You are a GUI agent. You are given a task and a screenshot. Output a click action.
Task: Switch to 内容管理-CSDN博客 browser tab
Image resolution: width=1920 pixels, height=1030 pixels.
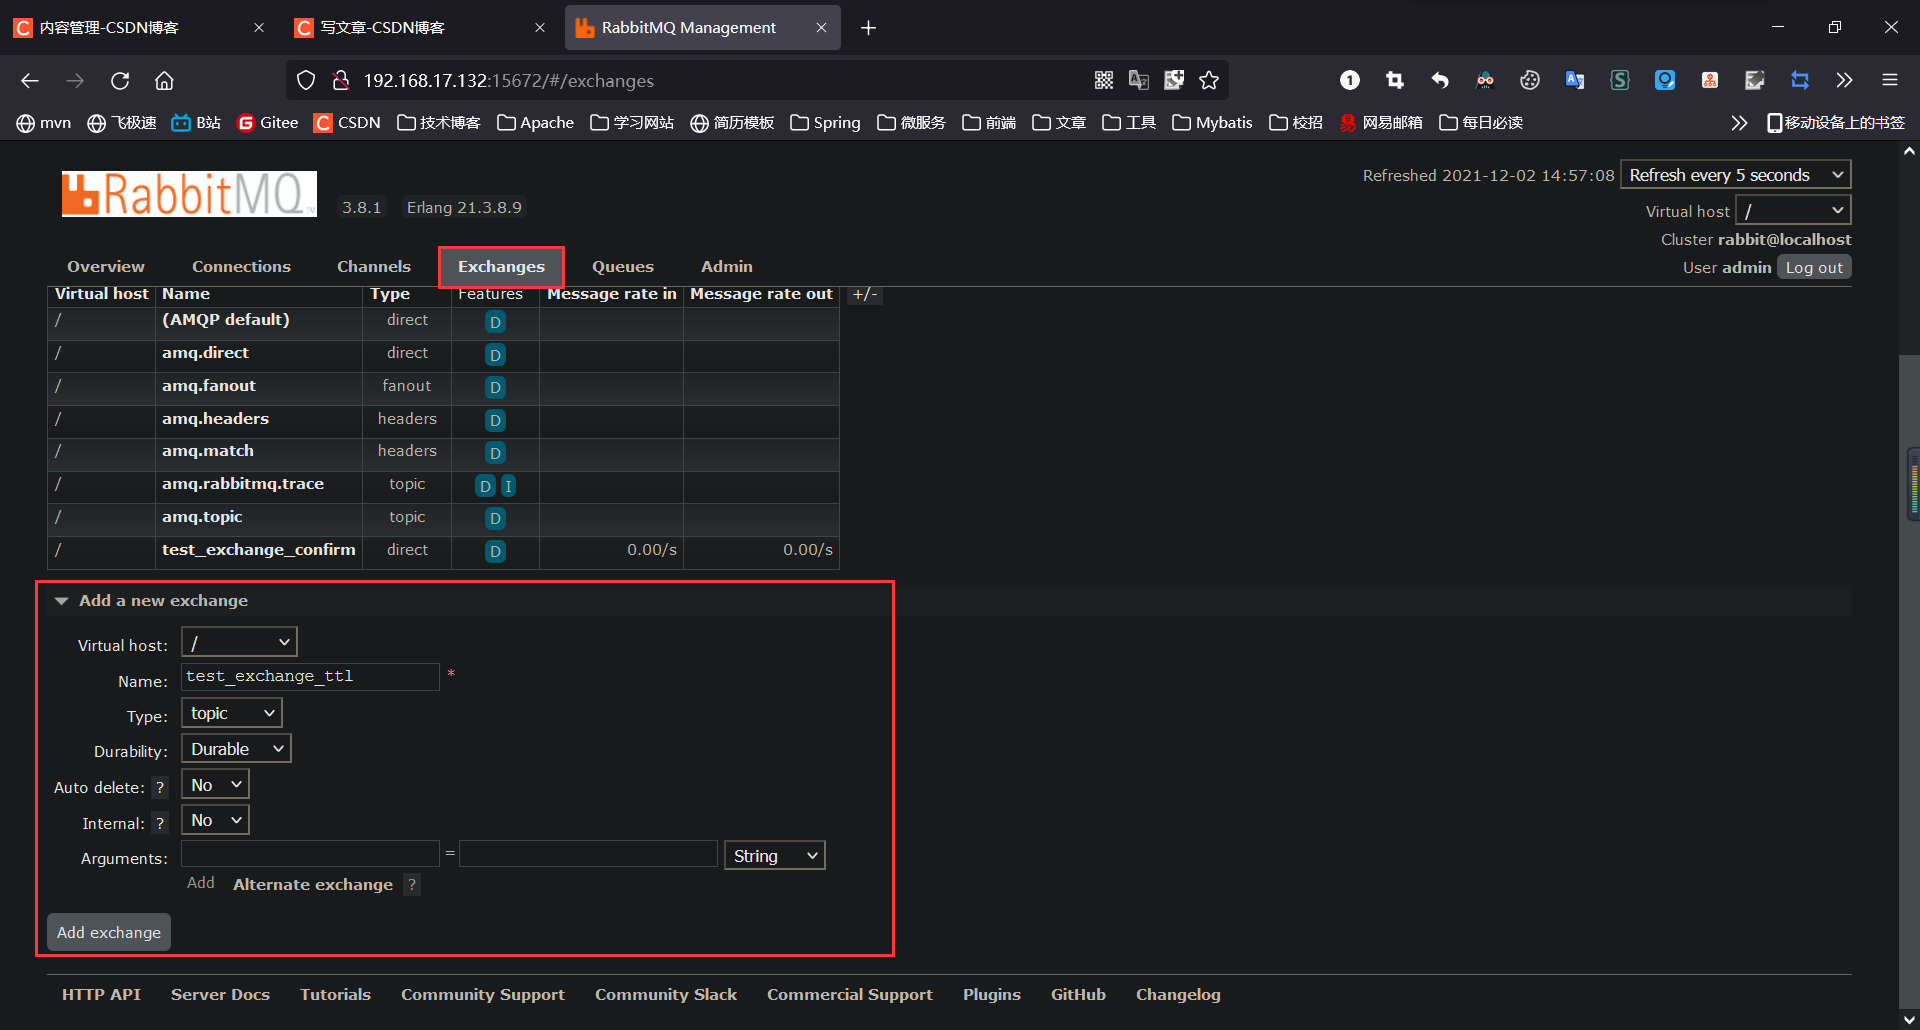tap(140, 28)
